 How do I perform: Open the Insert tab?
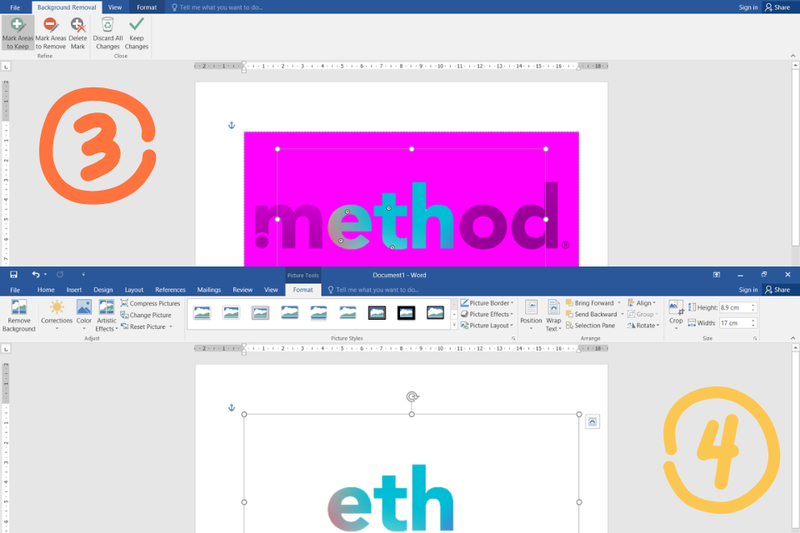pyautogui.click(x=74, y=290)
